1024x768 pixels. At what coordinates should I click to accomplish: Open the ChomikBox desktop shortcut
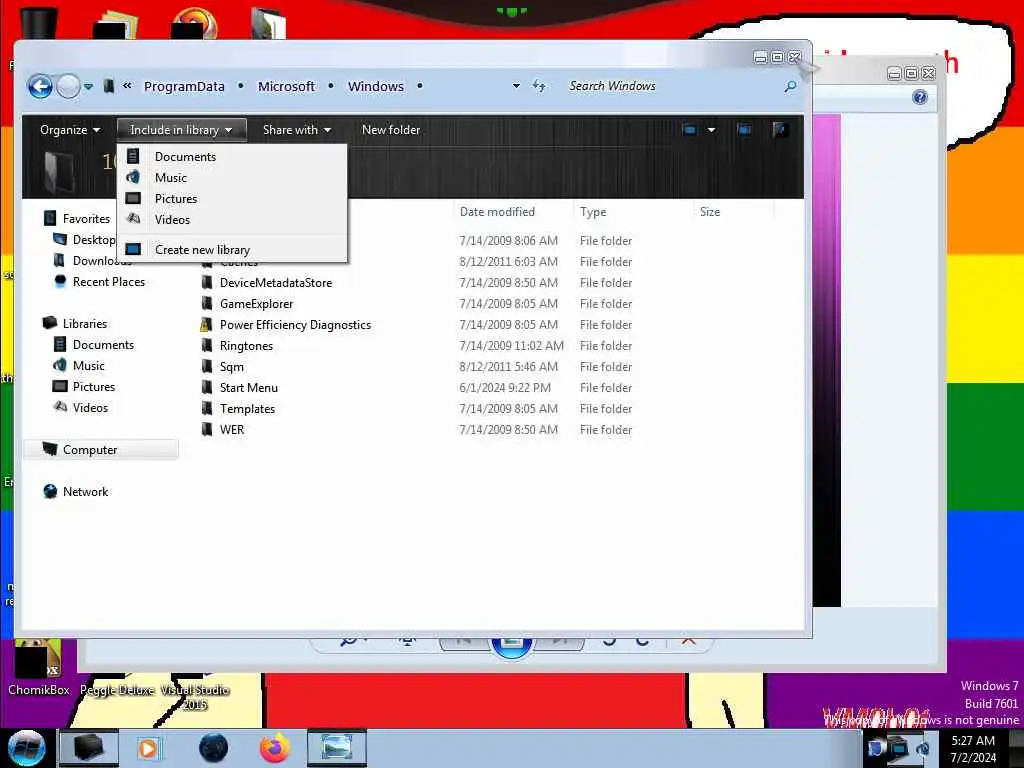coord(38,668)
